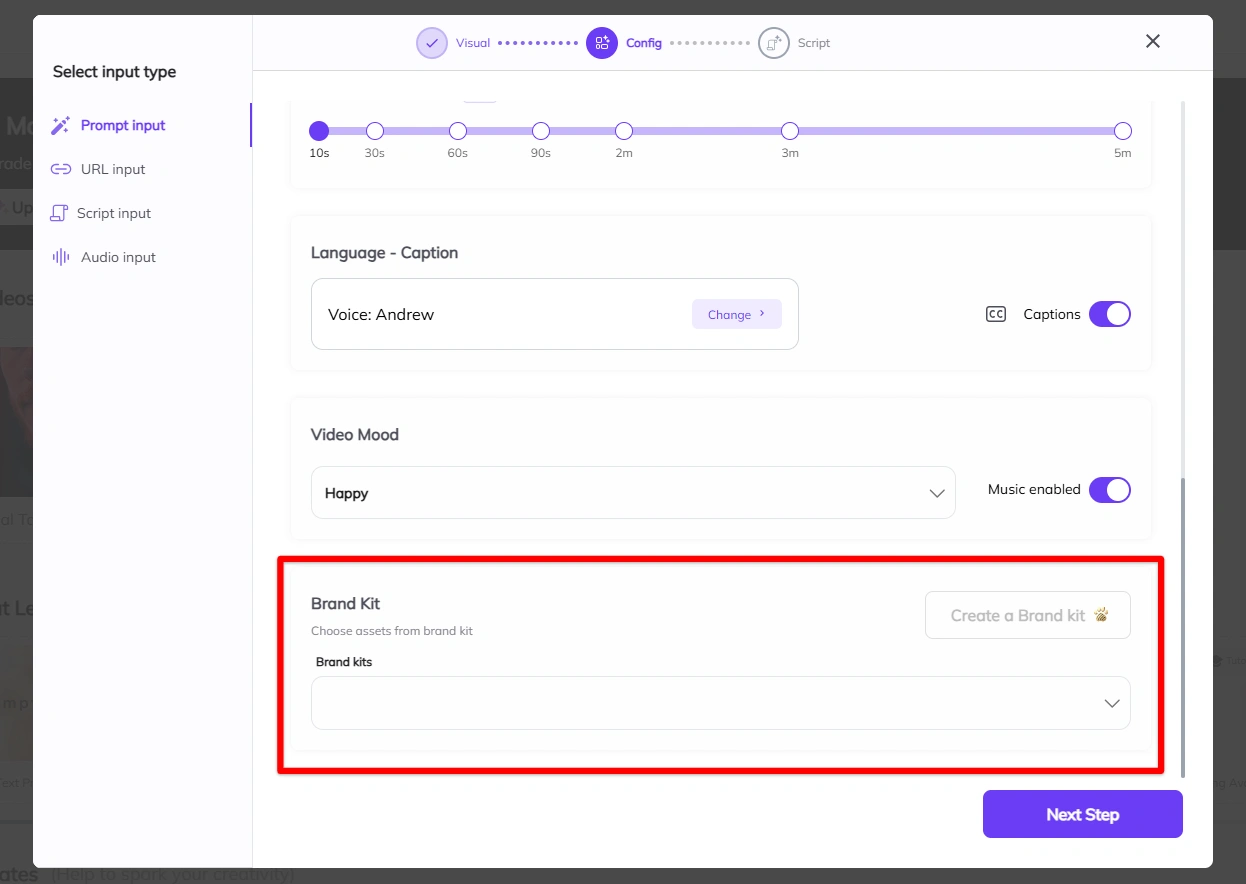Image resolution: width=1246 pixels, height=884 pixels.
Task: Click the CC captions icon
Action: click(996, 314)
